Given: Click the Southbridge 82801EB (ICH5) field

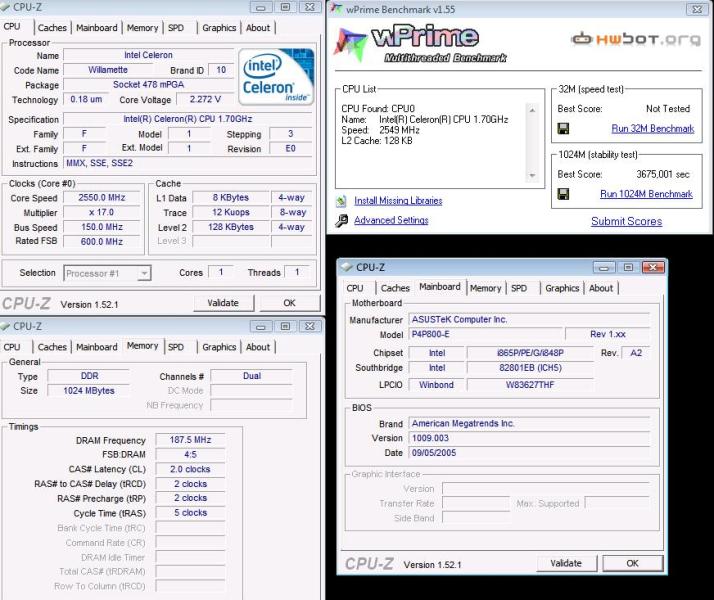Looking at the screenshot, I should pyautogui.click(x=530, y=368).
